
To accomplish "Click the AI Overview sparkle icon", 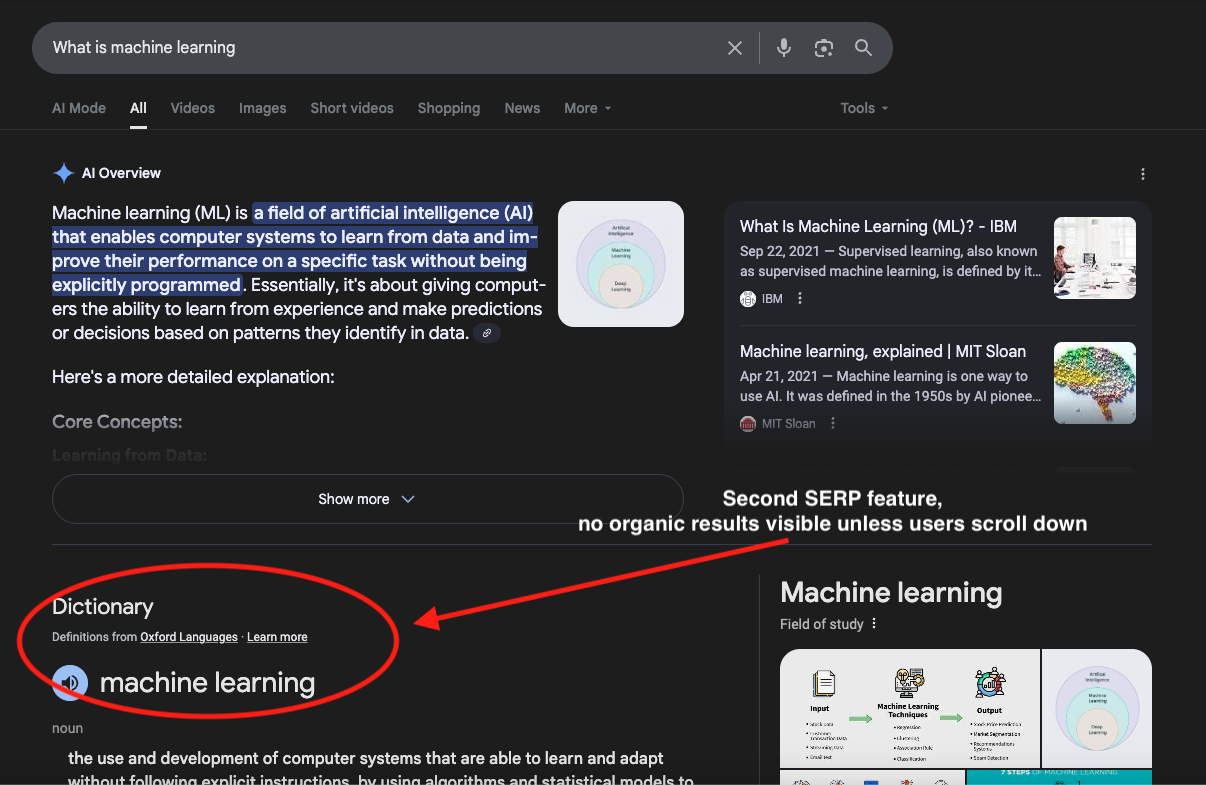I will 63,172.
